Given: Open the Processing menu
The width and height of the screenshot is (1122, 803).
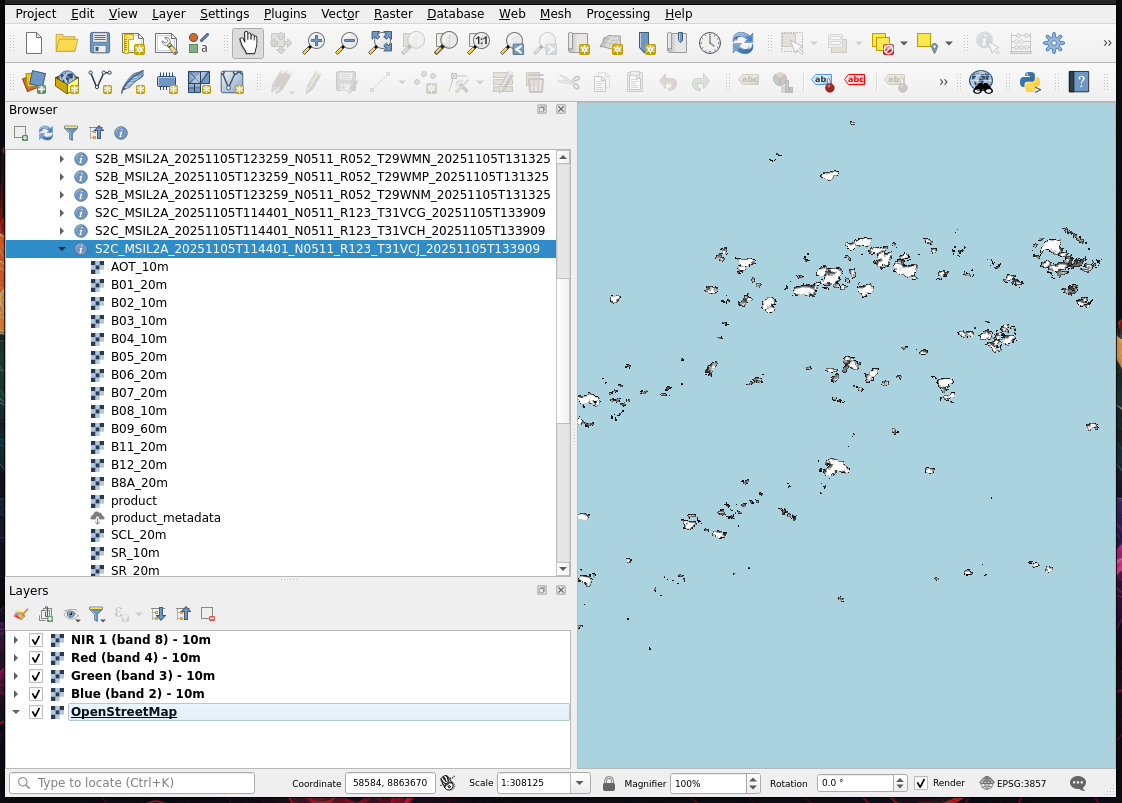Looking at the screenshot, I should tap(617, 14).
